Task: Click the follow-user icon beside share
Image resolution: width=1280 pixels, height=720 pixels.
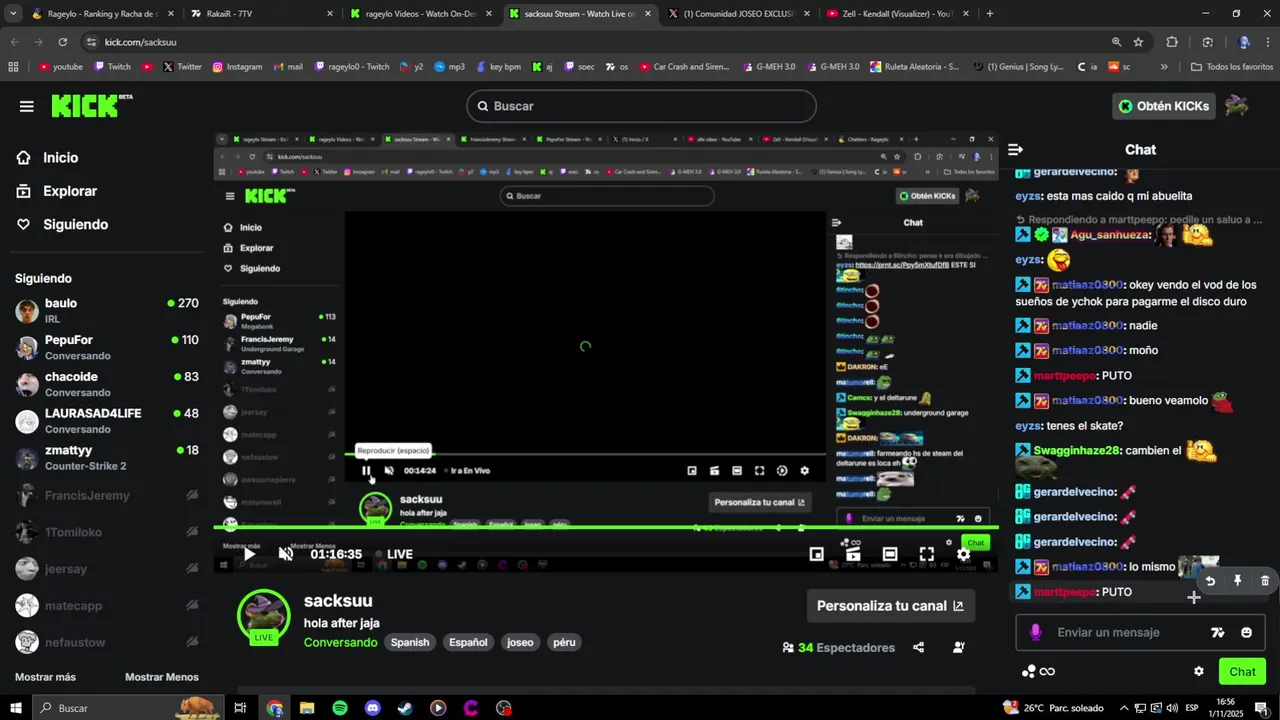Action: 959,648
